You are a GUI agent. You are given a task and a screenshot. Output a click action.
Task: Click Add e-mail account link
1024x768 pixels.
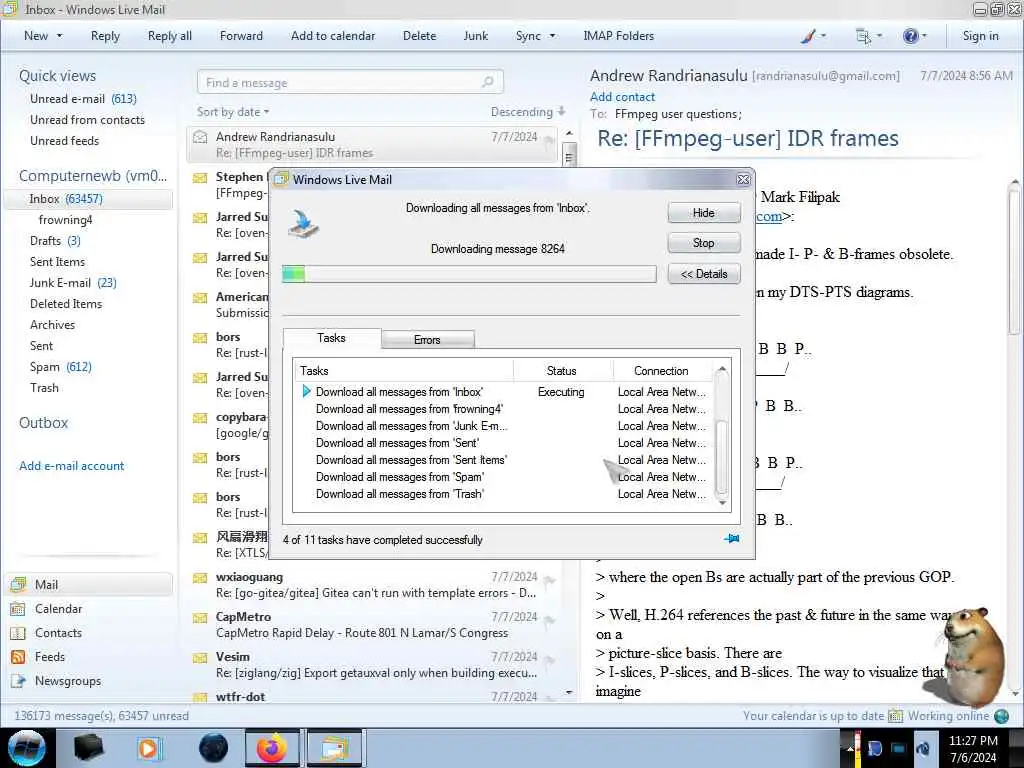tap(72, 466)
